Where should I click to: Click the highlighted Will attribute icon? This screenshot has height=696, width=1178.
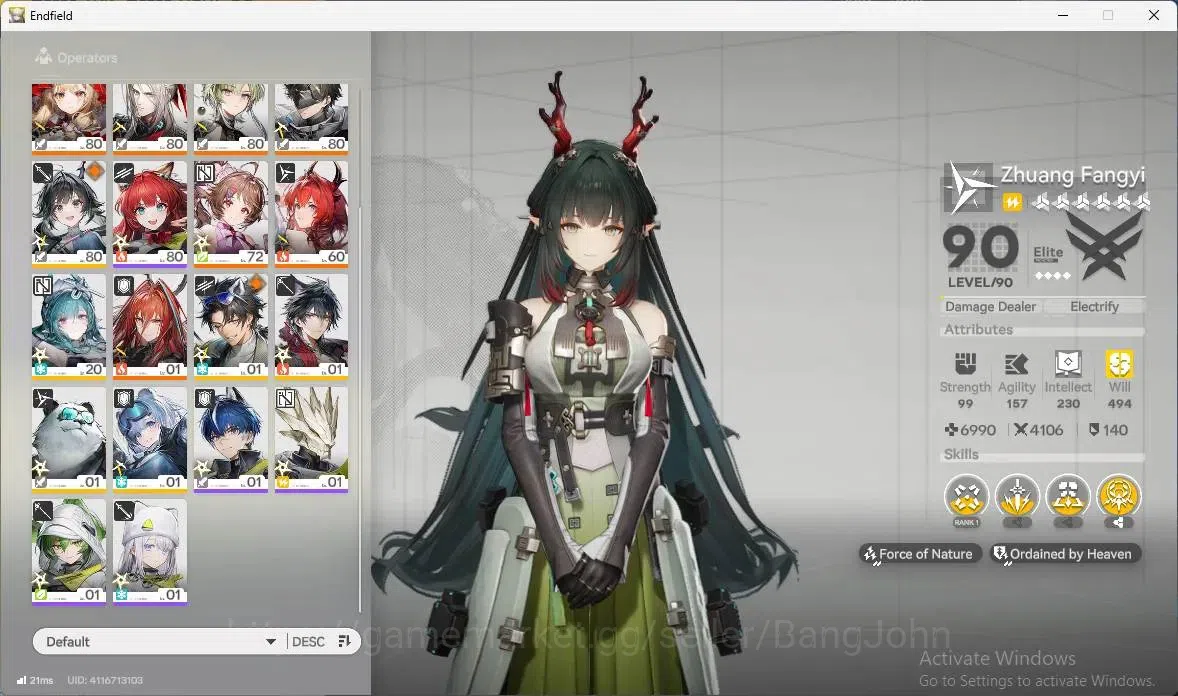click(x=1119, y=364)
